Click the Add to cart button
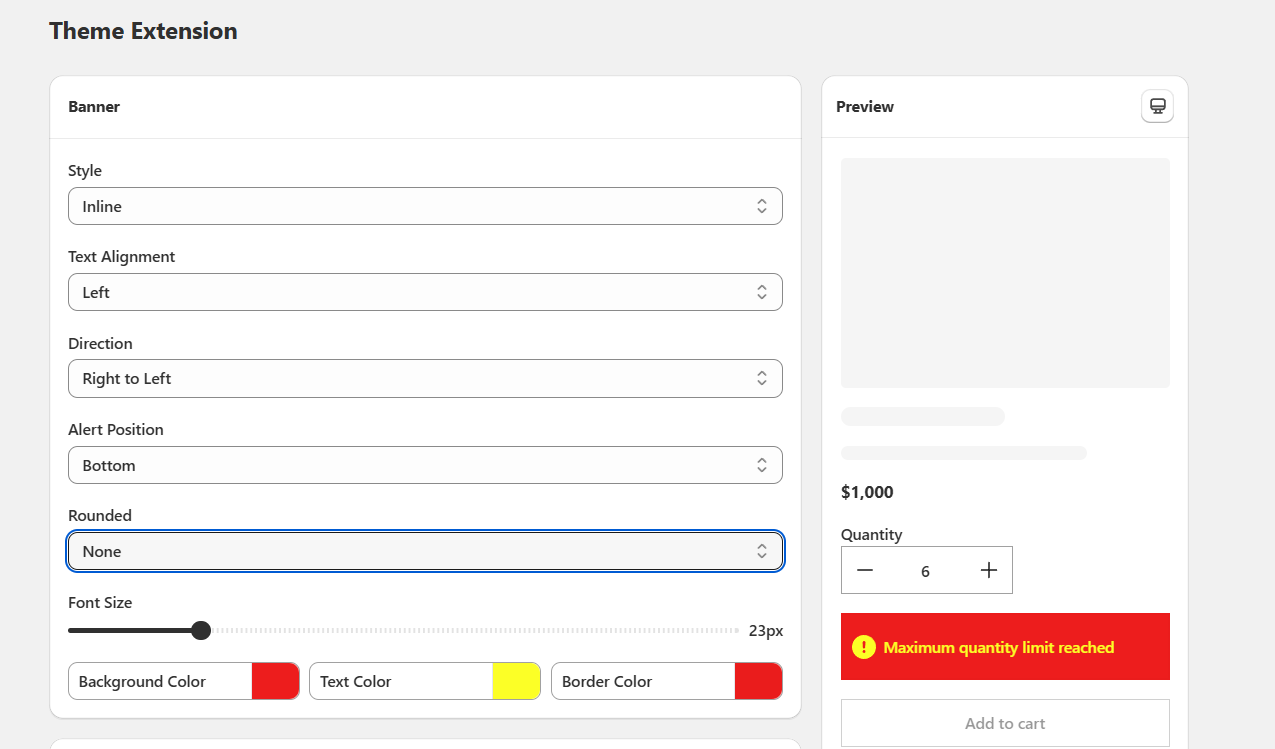Image resolution: width=1275 pixels, height=749 pixels. coord(1004,722)
